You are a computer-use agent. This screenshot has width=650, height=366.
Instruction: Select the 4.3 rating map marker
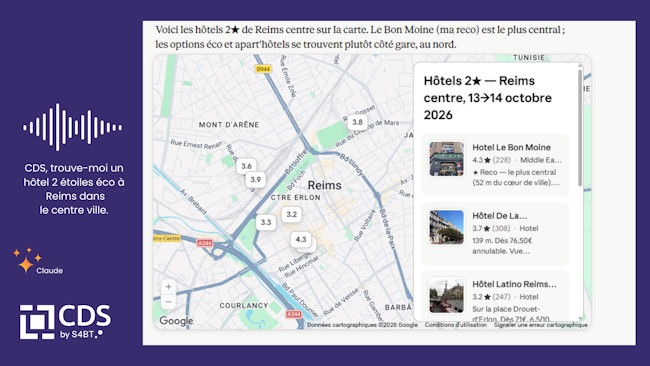[x=301, y=239]
